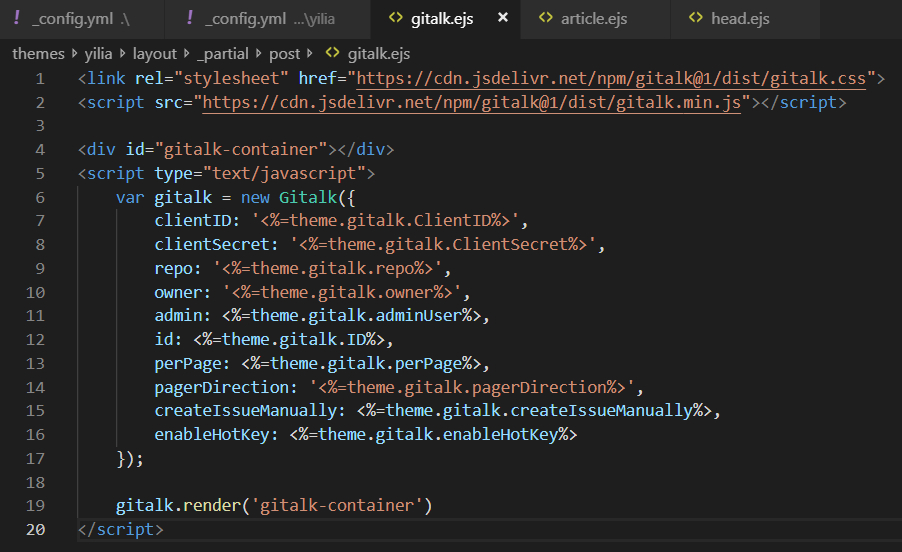The width and height of the screenshot is (902, 552).
Task: Click the head.ejs file type icon
Action: click(x=695, y=18)
